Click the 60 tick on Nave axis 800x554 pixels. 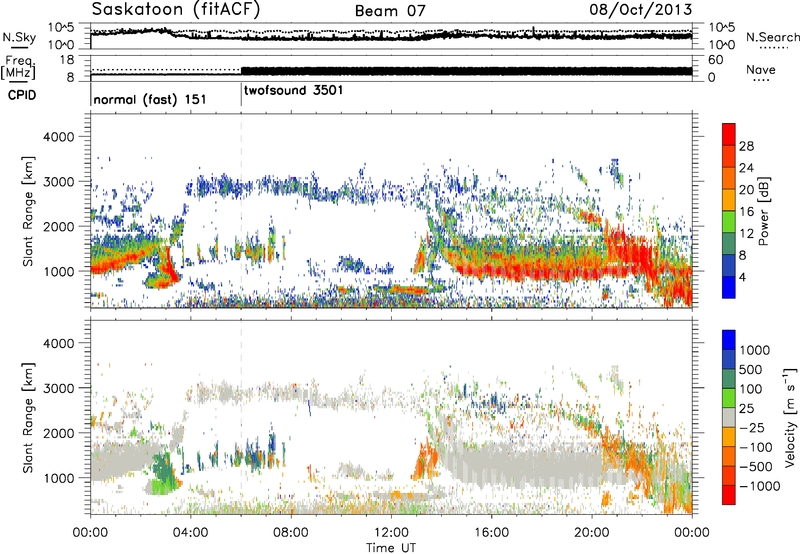(x=715, y=60)
